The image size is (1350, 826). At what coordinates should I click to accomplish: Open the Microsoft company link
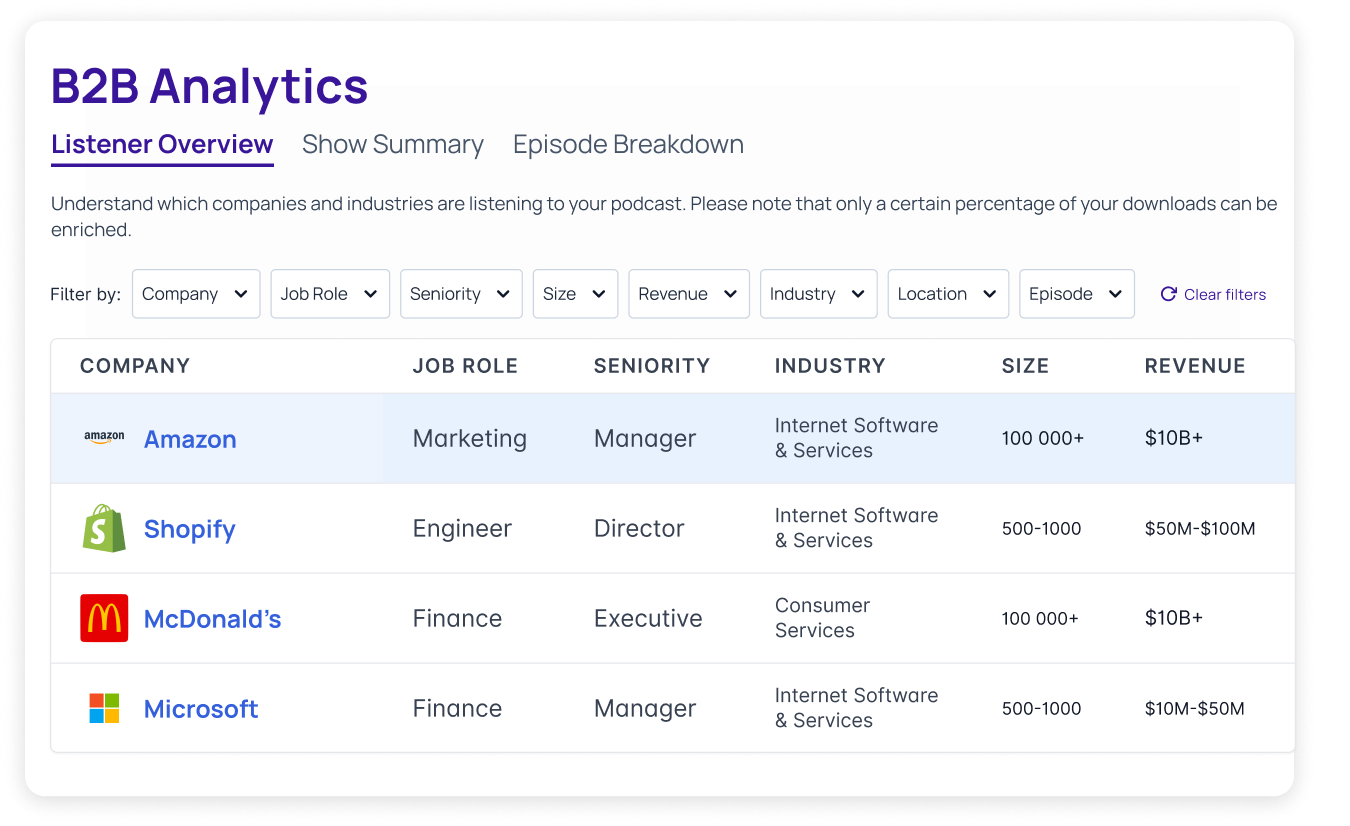pos(201,709)
